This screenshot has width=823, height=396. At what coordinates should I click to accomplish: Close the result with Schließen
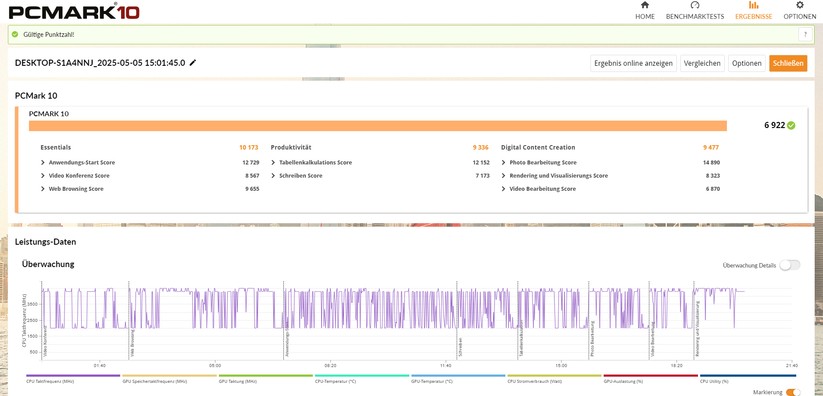(x=788, y=64)
